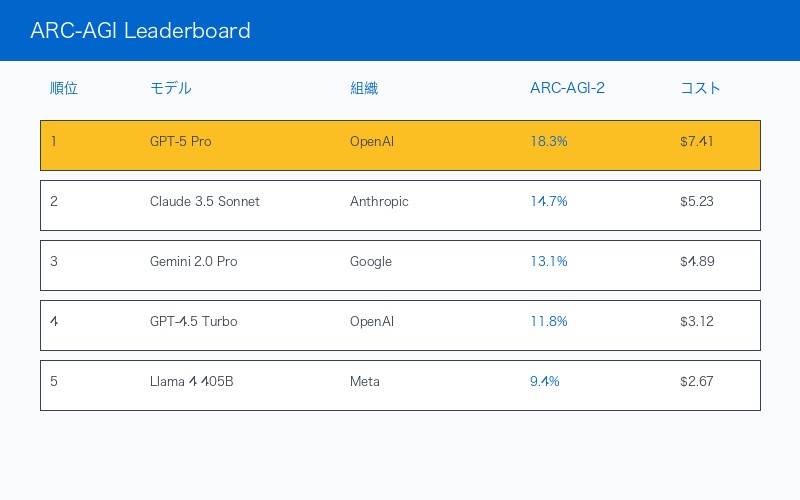Click Meta in the organization column
800x500 pixels.
[x=365, y=382]
